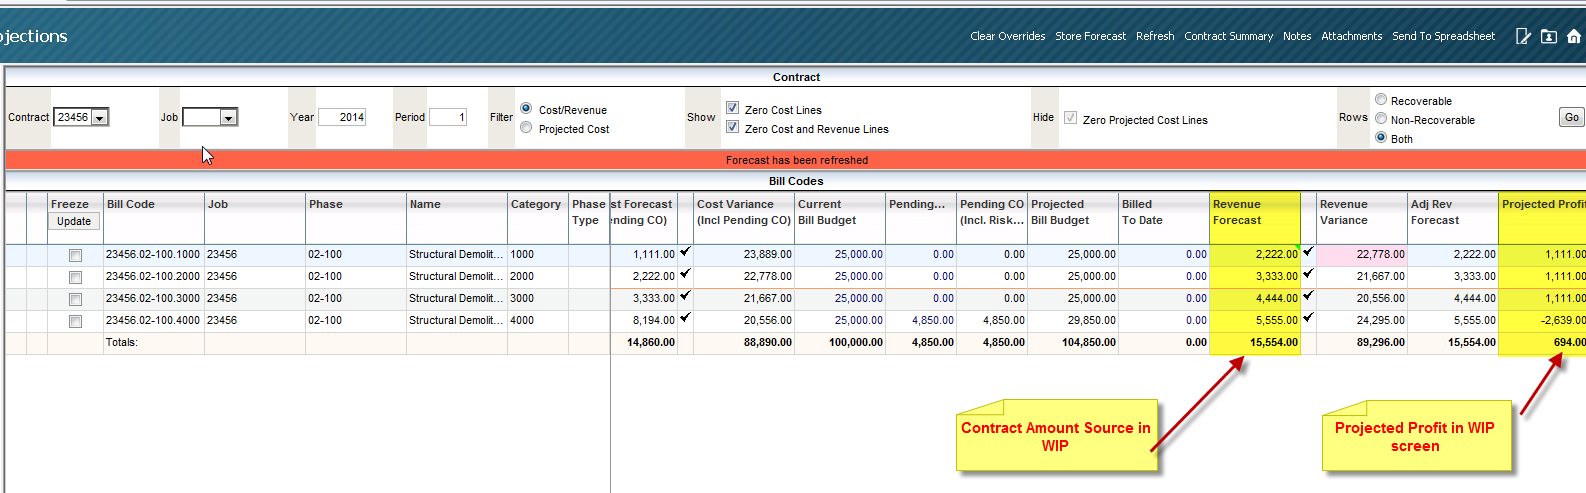Toggle Zero Cost Lines checkbox
The width and height of the screenshot is (1586, 493).
click(x=732, y=108)
